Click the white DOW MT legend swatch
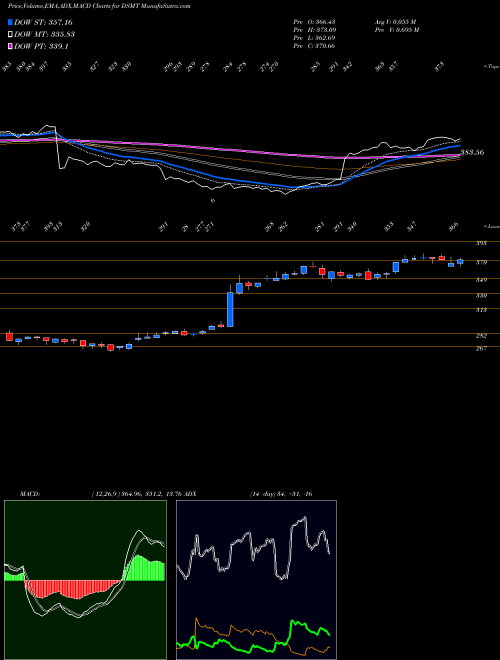 [x=10, y=34]
